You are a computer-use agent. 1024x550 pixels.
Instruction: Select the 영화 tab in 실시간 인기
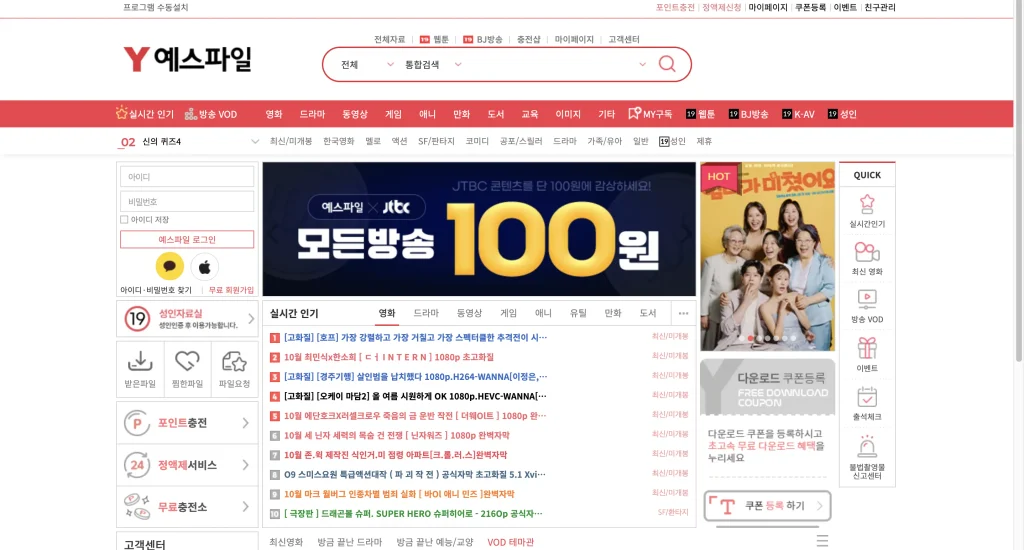(387, 314)
